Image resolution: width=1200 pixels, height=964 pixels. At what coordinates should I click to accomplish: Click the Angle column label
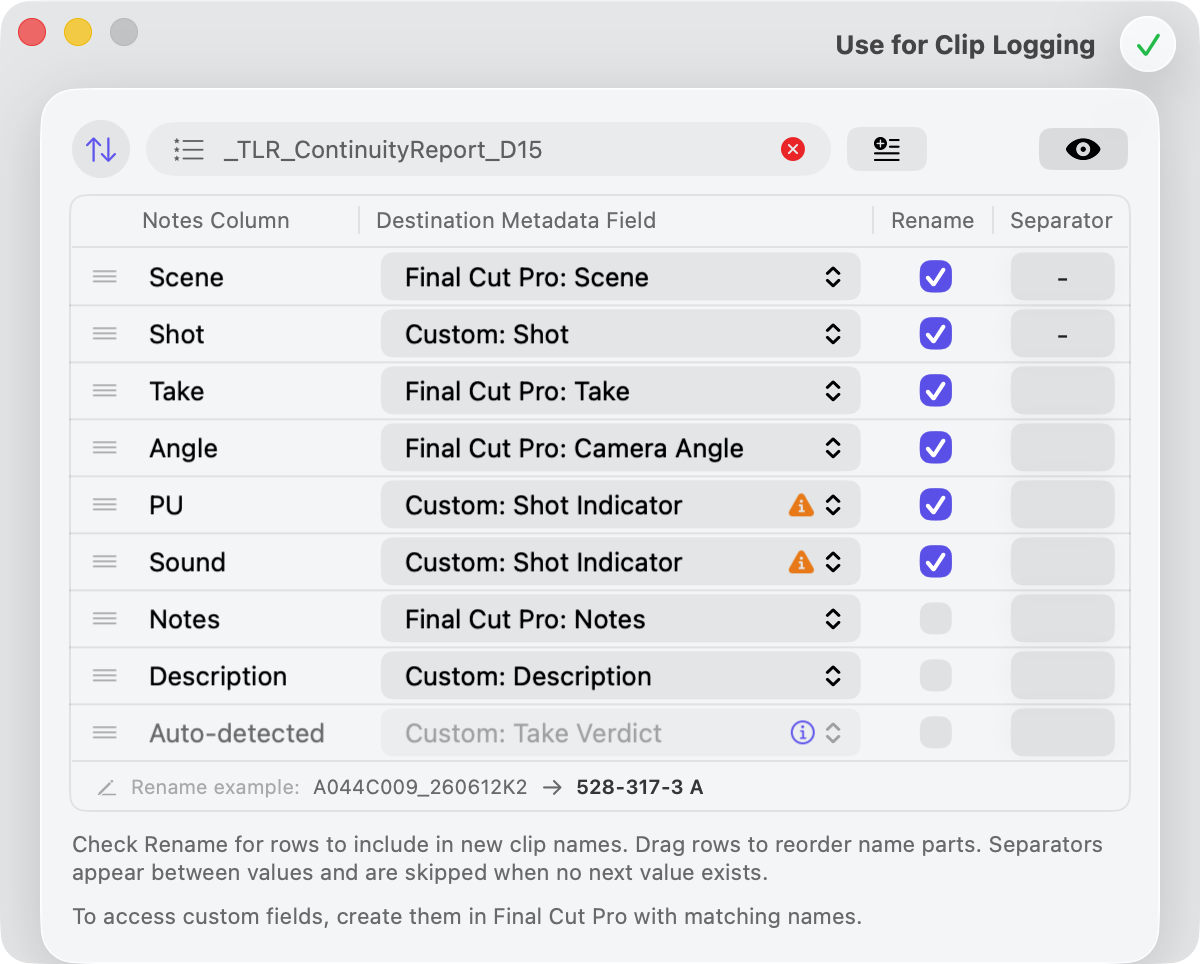point(183,449)
